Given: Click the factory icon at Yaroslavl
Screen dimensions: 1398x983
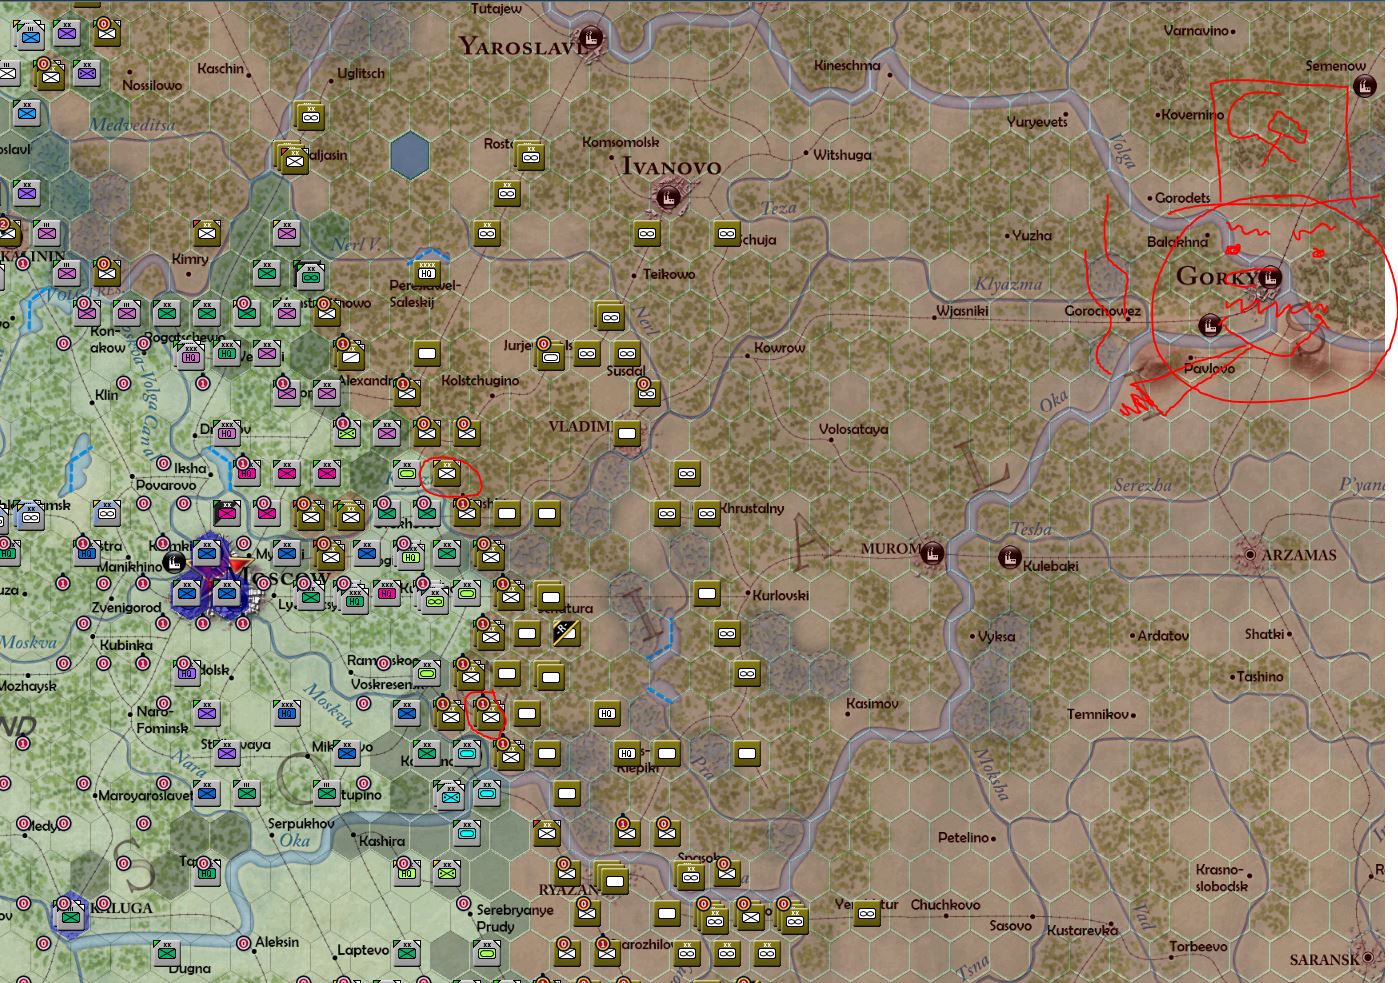Looking at the screenshot, I should pos(591,39).
